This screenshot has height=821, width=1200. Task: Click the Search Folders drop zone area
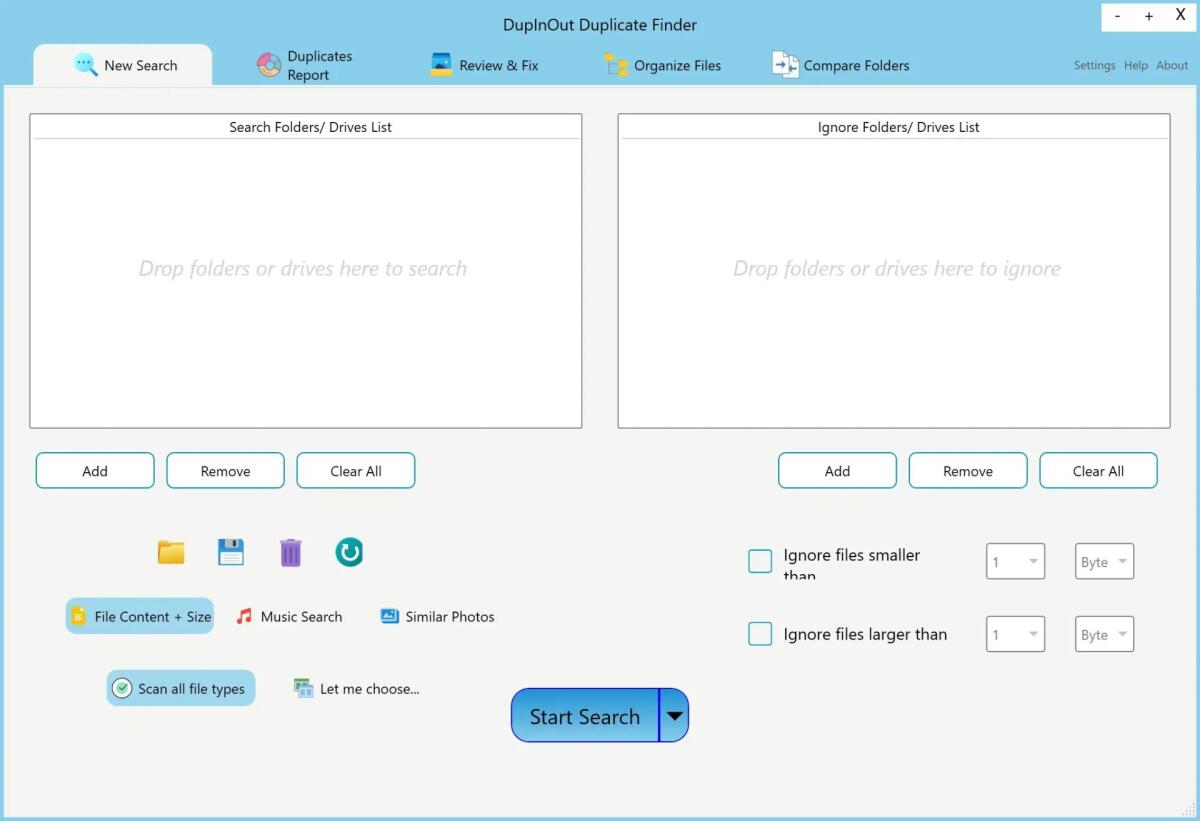(x=305, y=270)
